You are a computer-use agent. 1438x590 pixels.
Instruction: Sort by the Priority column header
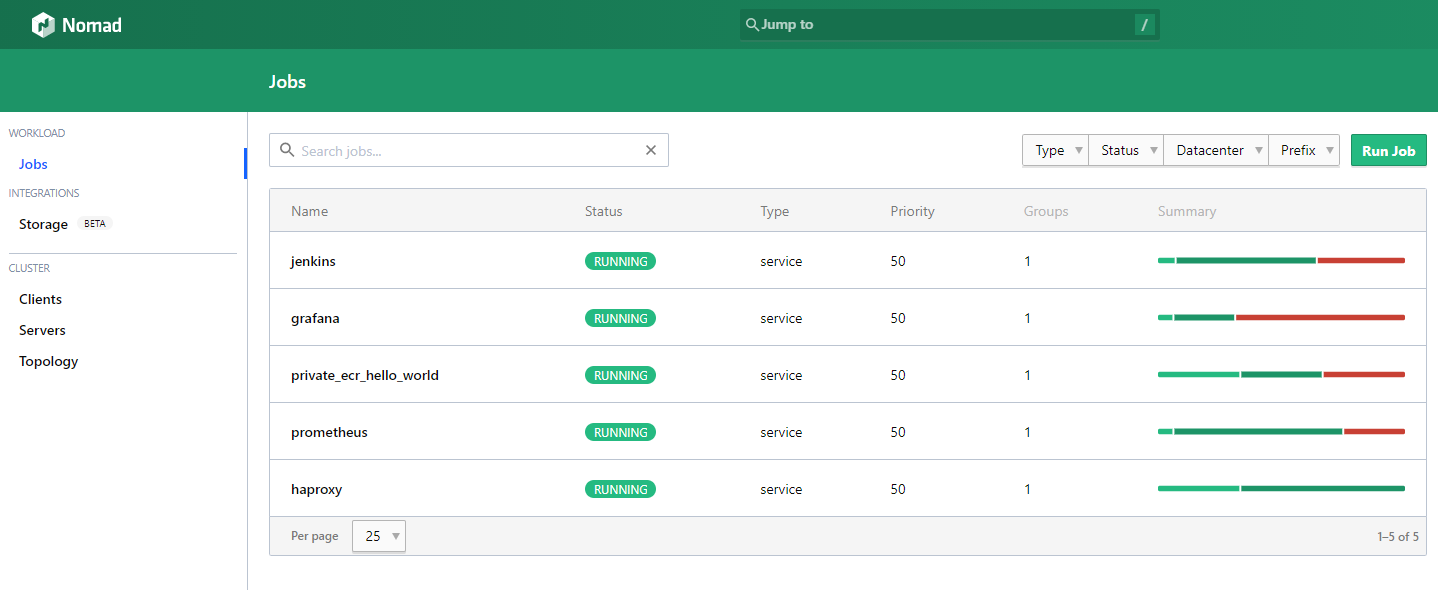point(912,211)
